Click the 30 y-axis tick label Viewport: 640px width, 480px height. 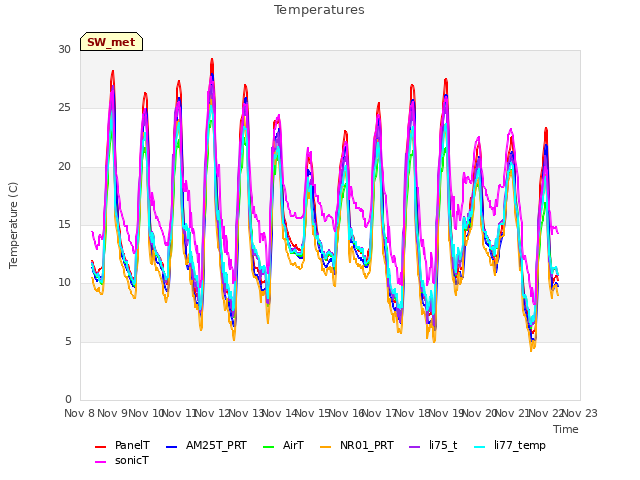click(64, 49)
